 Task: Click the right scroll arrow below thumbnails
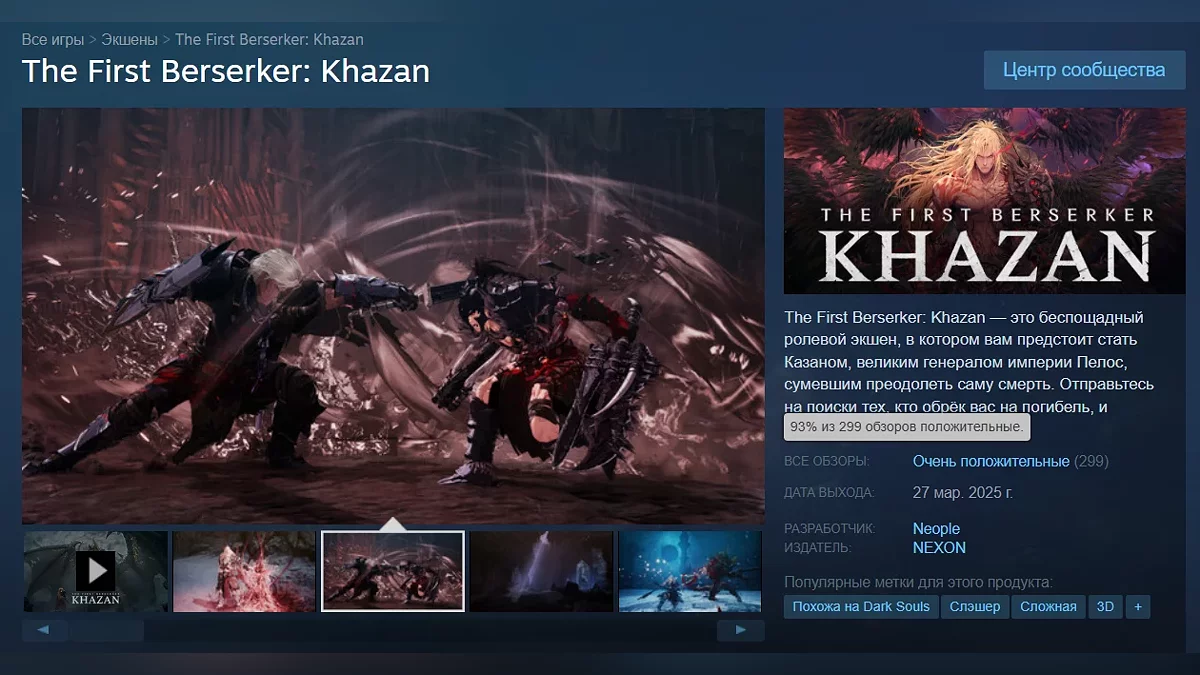[x=741, y=630]
